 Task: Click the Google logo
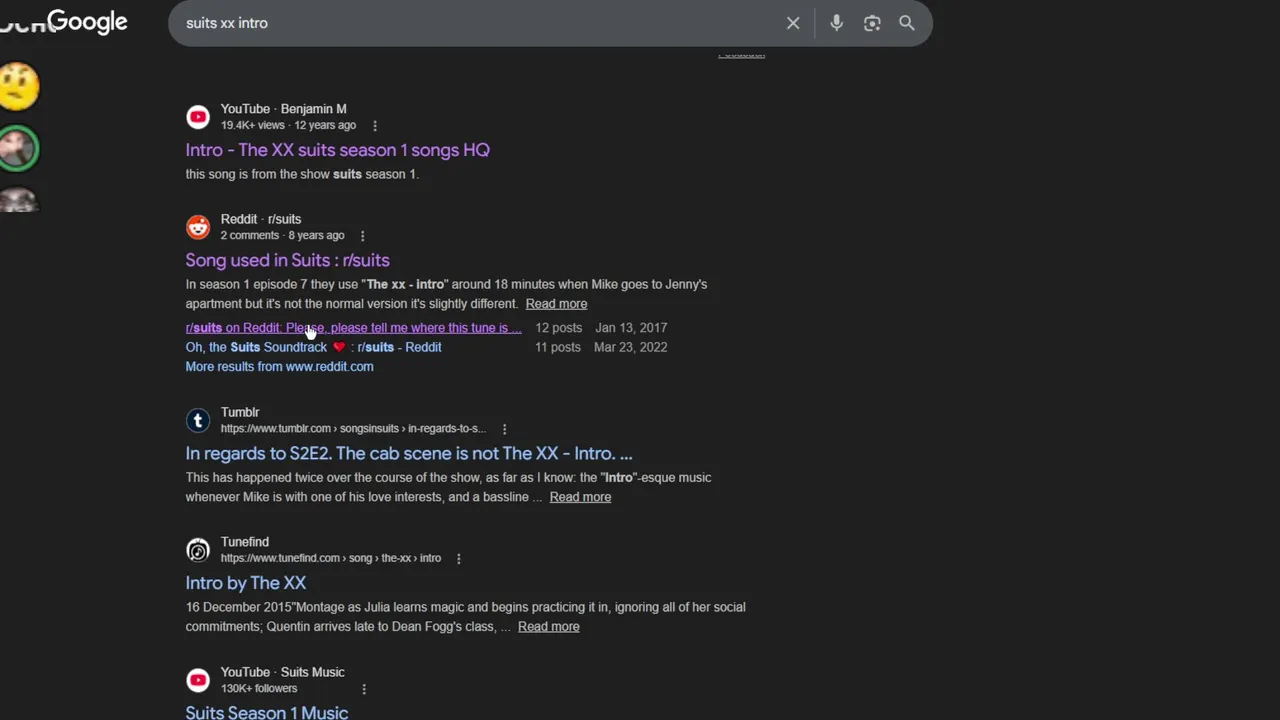point(87,22)
